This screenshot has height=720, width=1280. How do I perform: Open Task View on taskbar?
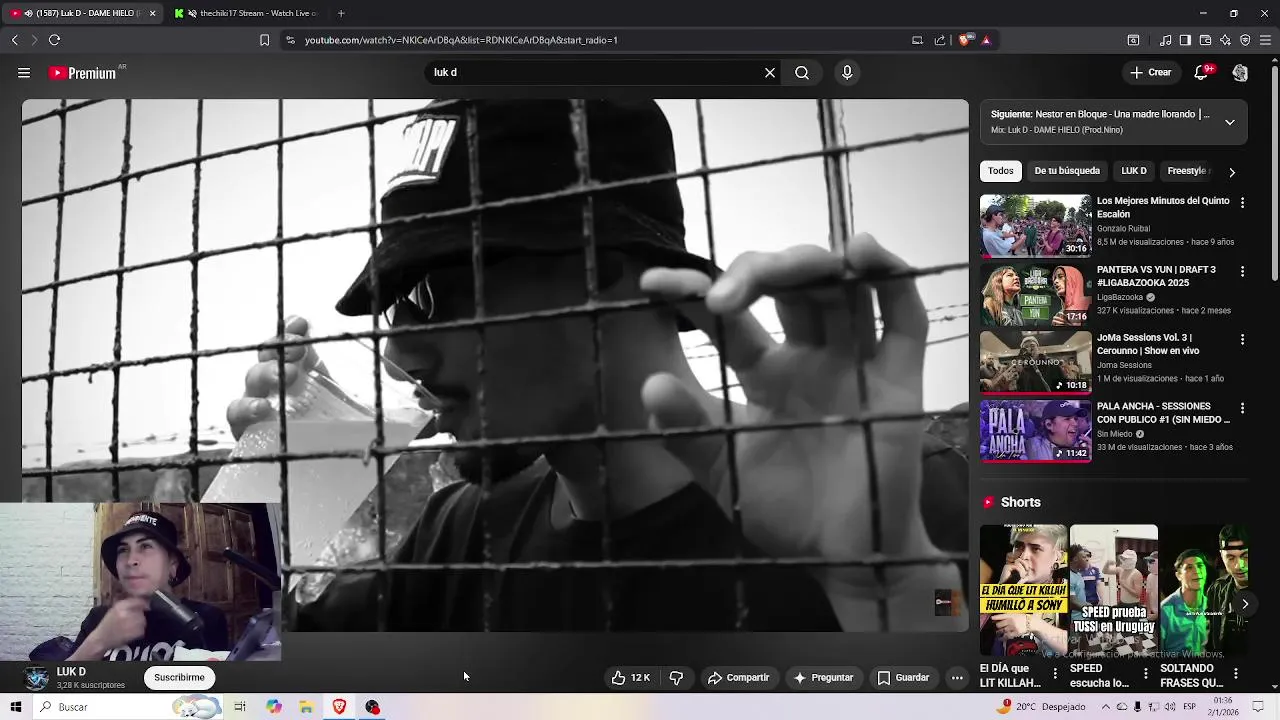(240, 707)
